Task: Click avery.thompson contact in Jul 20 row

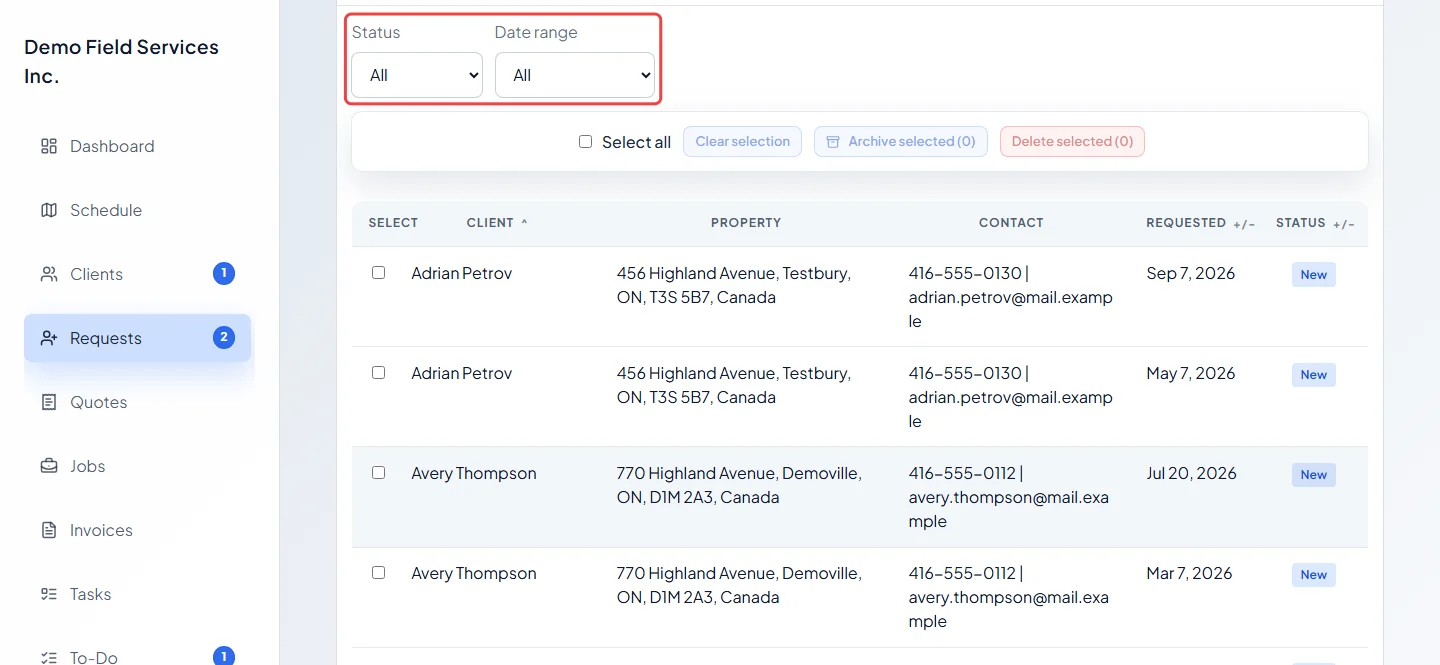Action: click(1008, 497)
